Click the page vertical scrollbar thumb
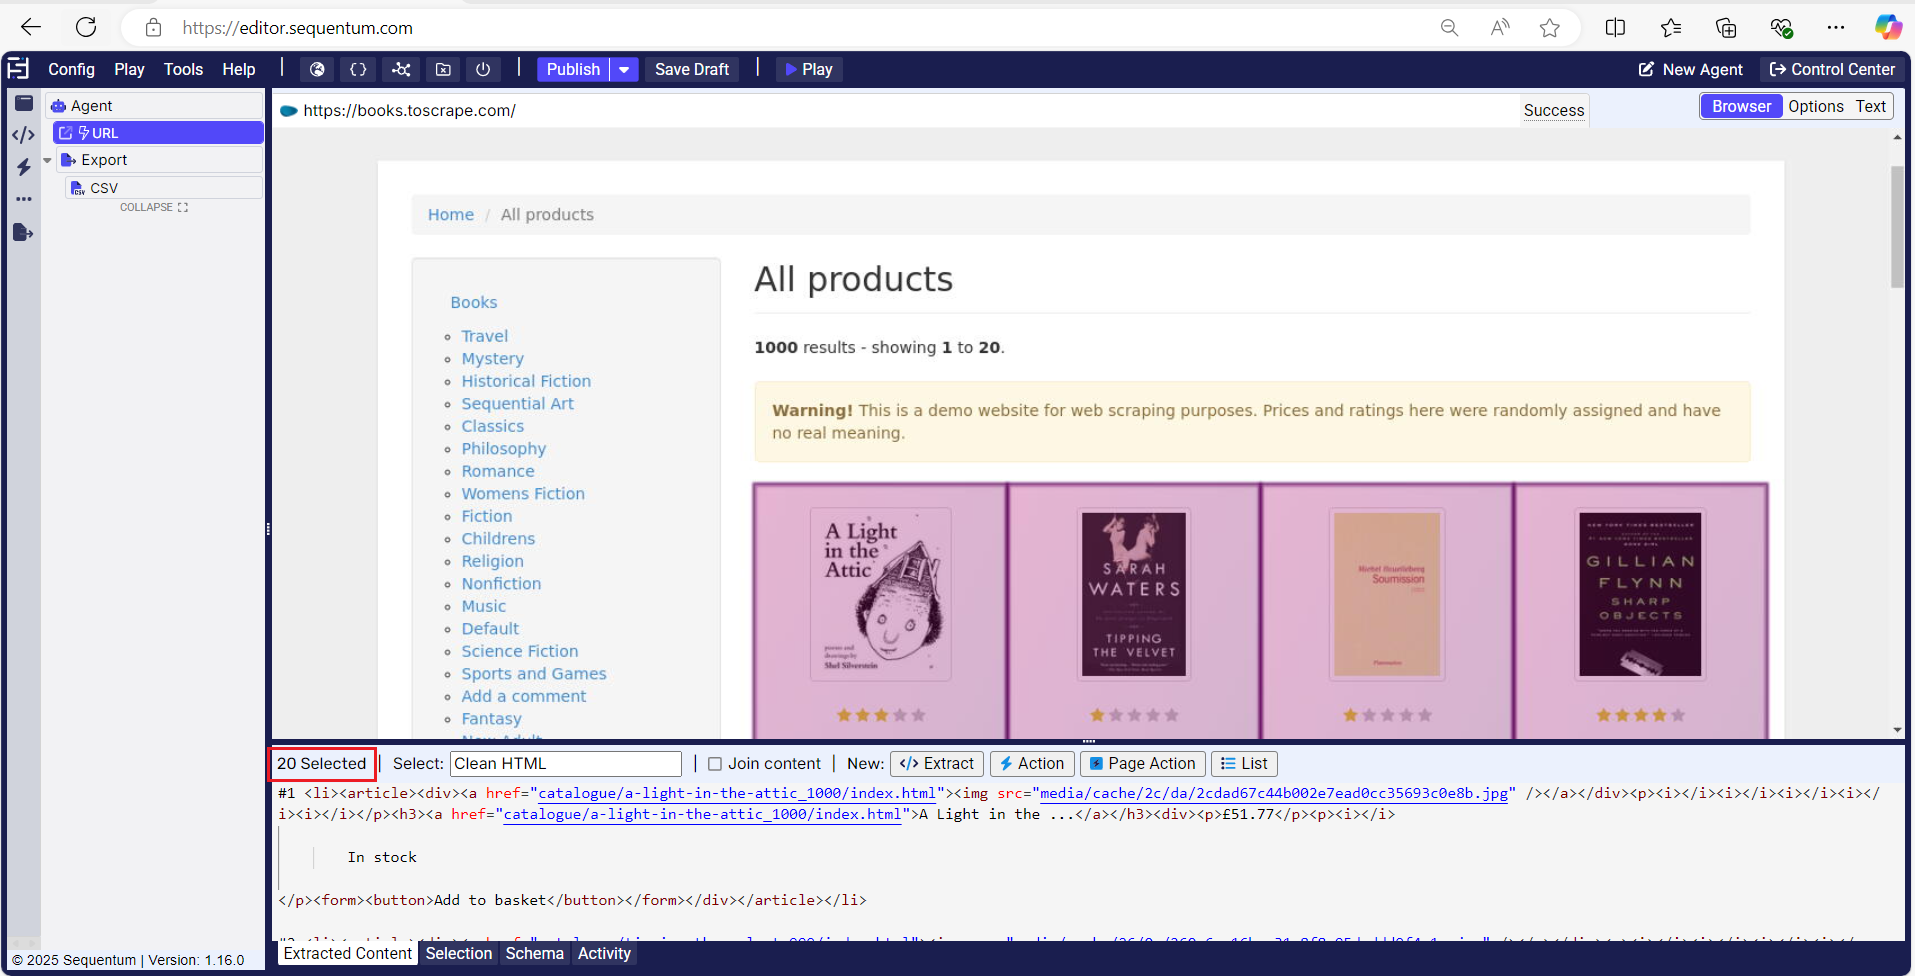 pos(1897,226)
